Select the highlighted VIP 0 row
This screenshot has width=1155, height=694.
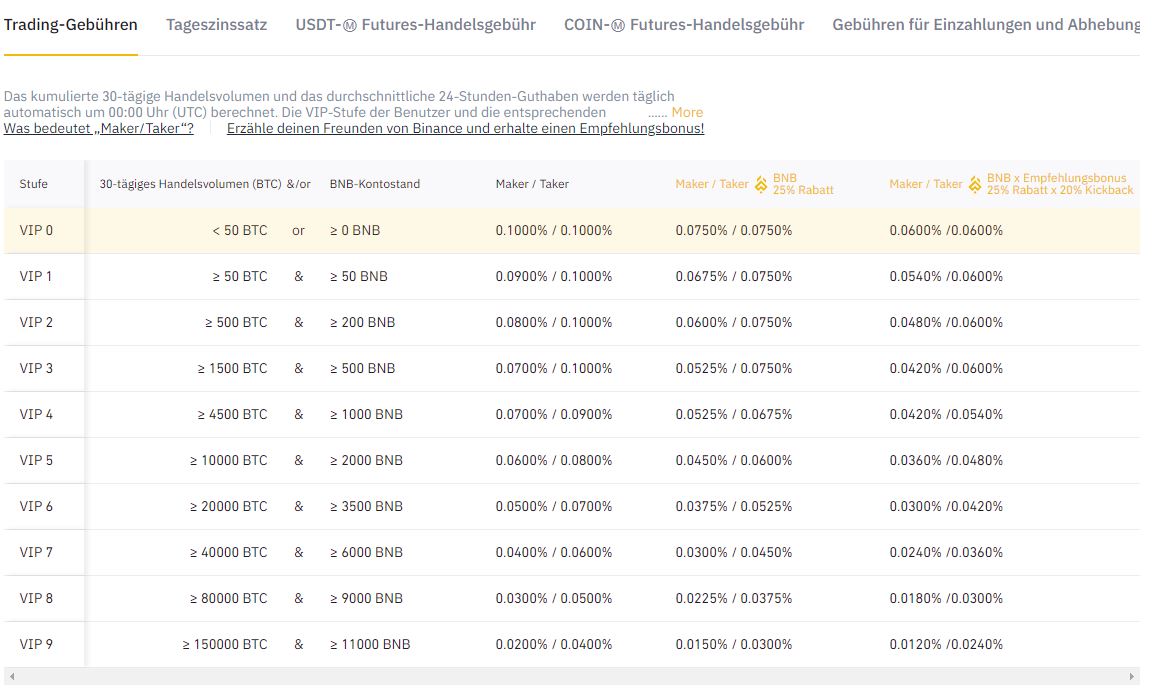pyautogui.click(x=400, y=230)
